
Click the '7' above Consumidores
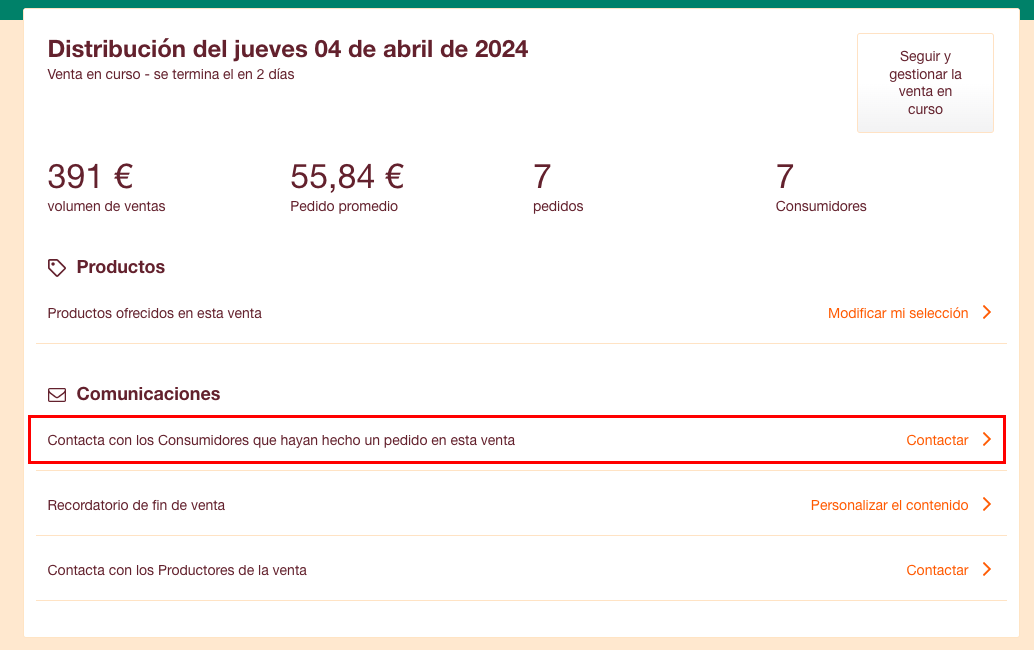[785, 177]
